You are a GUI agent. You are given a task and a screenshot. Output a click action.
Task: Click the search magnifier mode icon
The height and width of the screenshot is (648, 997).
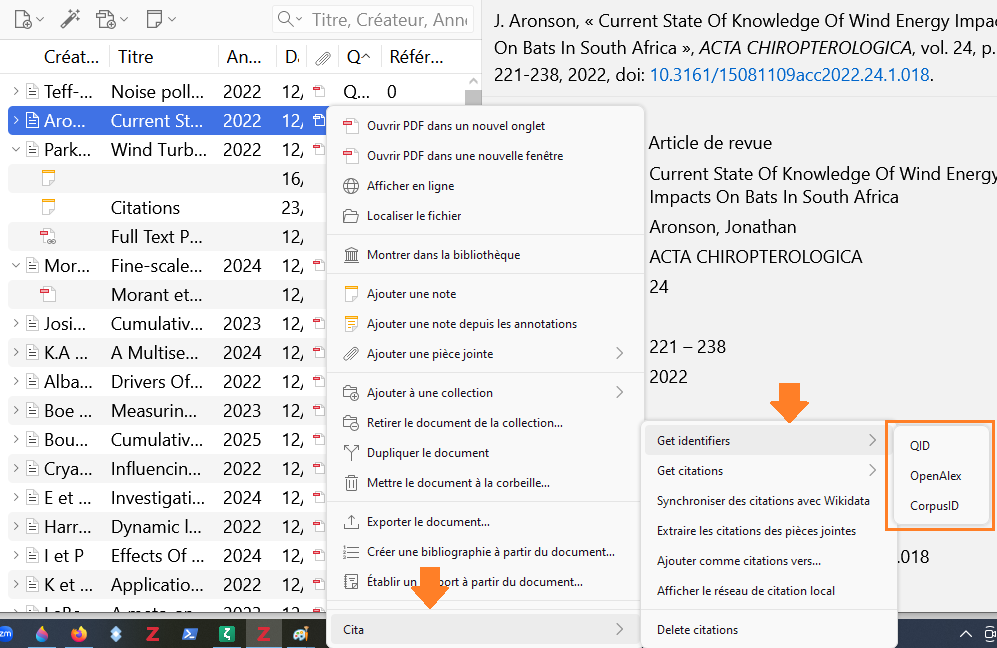tap(289, 20)
